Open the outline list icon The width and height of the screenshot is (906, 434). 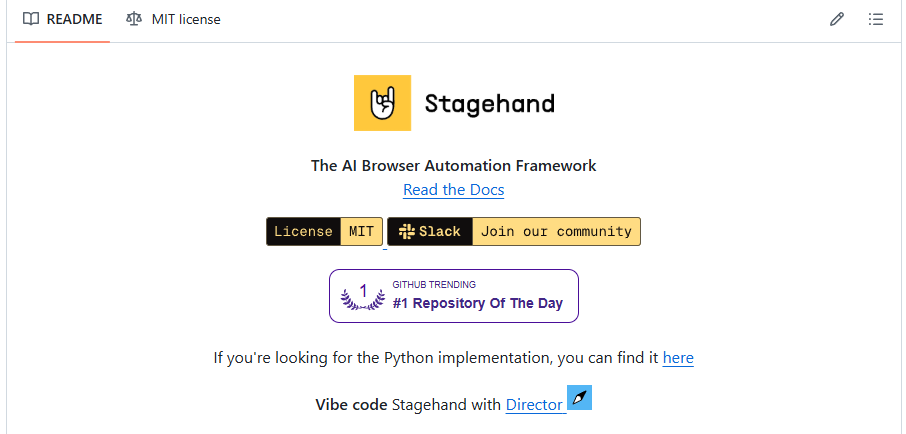[x=876, y=19]
